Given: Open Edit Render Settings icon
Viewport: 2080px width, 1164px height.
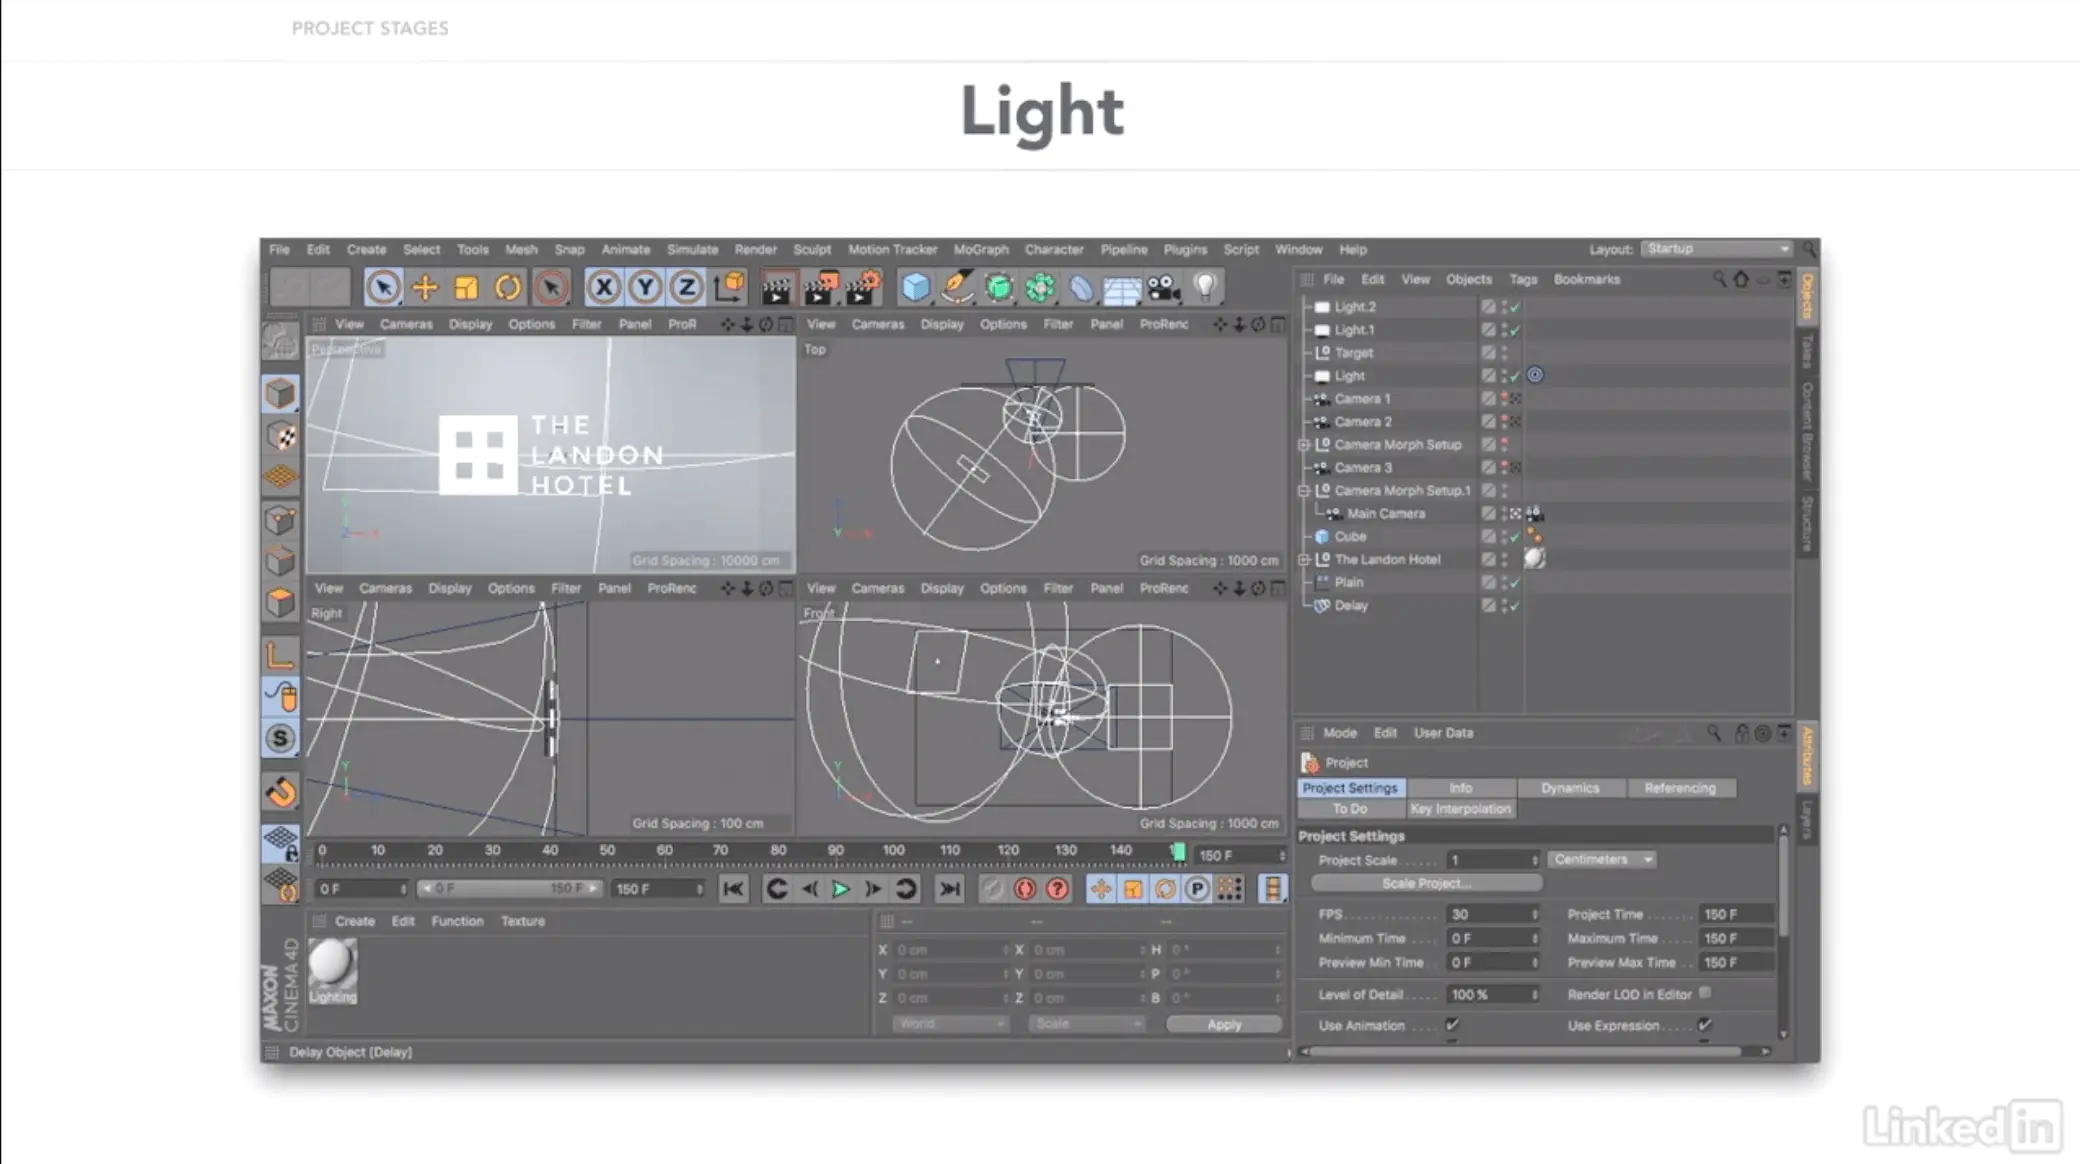Looking at the screenshot, I should tap(863, 288).
